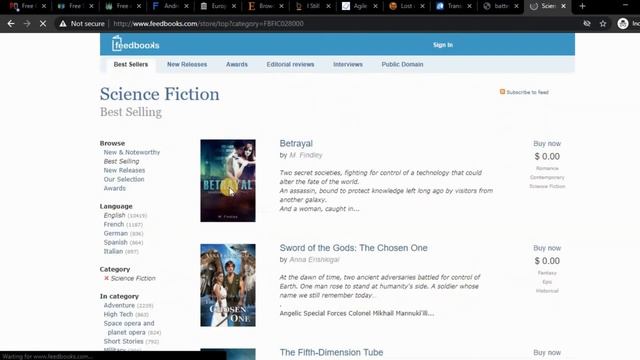Select Best Selling in Browse sidebar
640x360 pixels.
click(121, 161)
